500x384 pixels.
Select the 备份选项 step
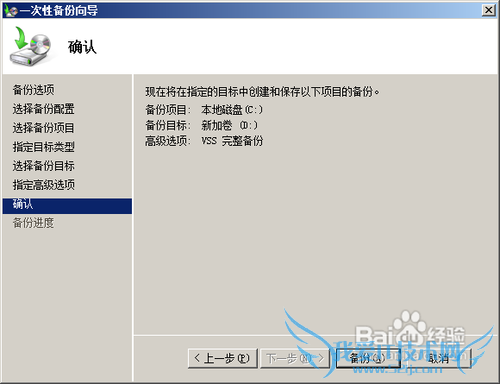pyautogui.click(x=33, y=90)
